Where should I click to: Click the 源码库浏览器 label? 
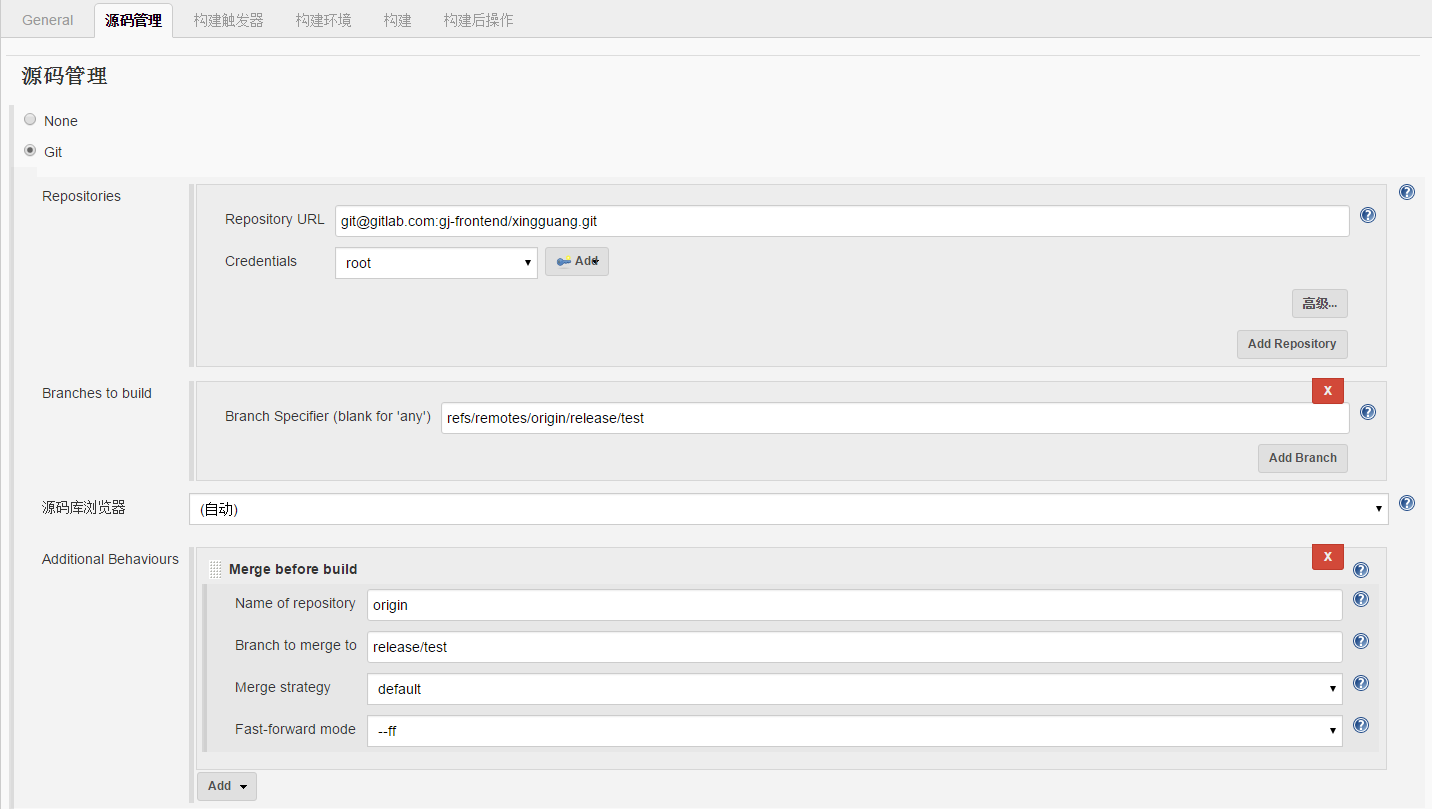[84, 507]
